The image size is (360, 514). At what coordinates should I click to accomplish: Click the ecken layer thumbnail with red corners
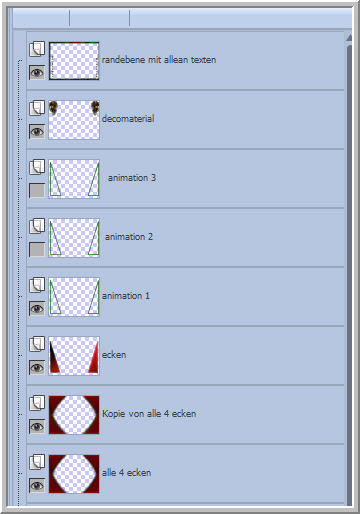[74, 356]
